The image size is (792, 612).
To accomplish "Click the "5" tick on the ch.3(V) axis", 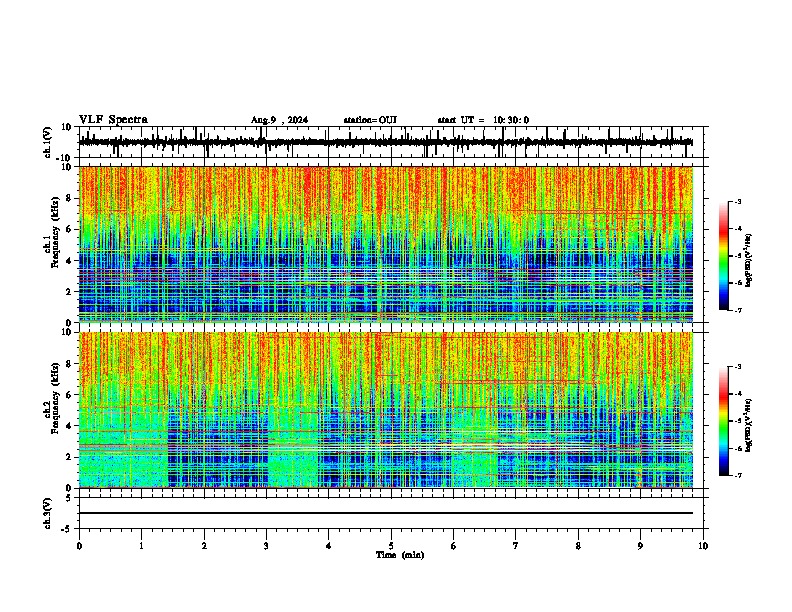I will [x=69, y=497].
